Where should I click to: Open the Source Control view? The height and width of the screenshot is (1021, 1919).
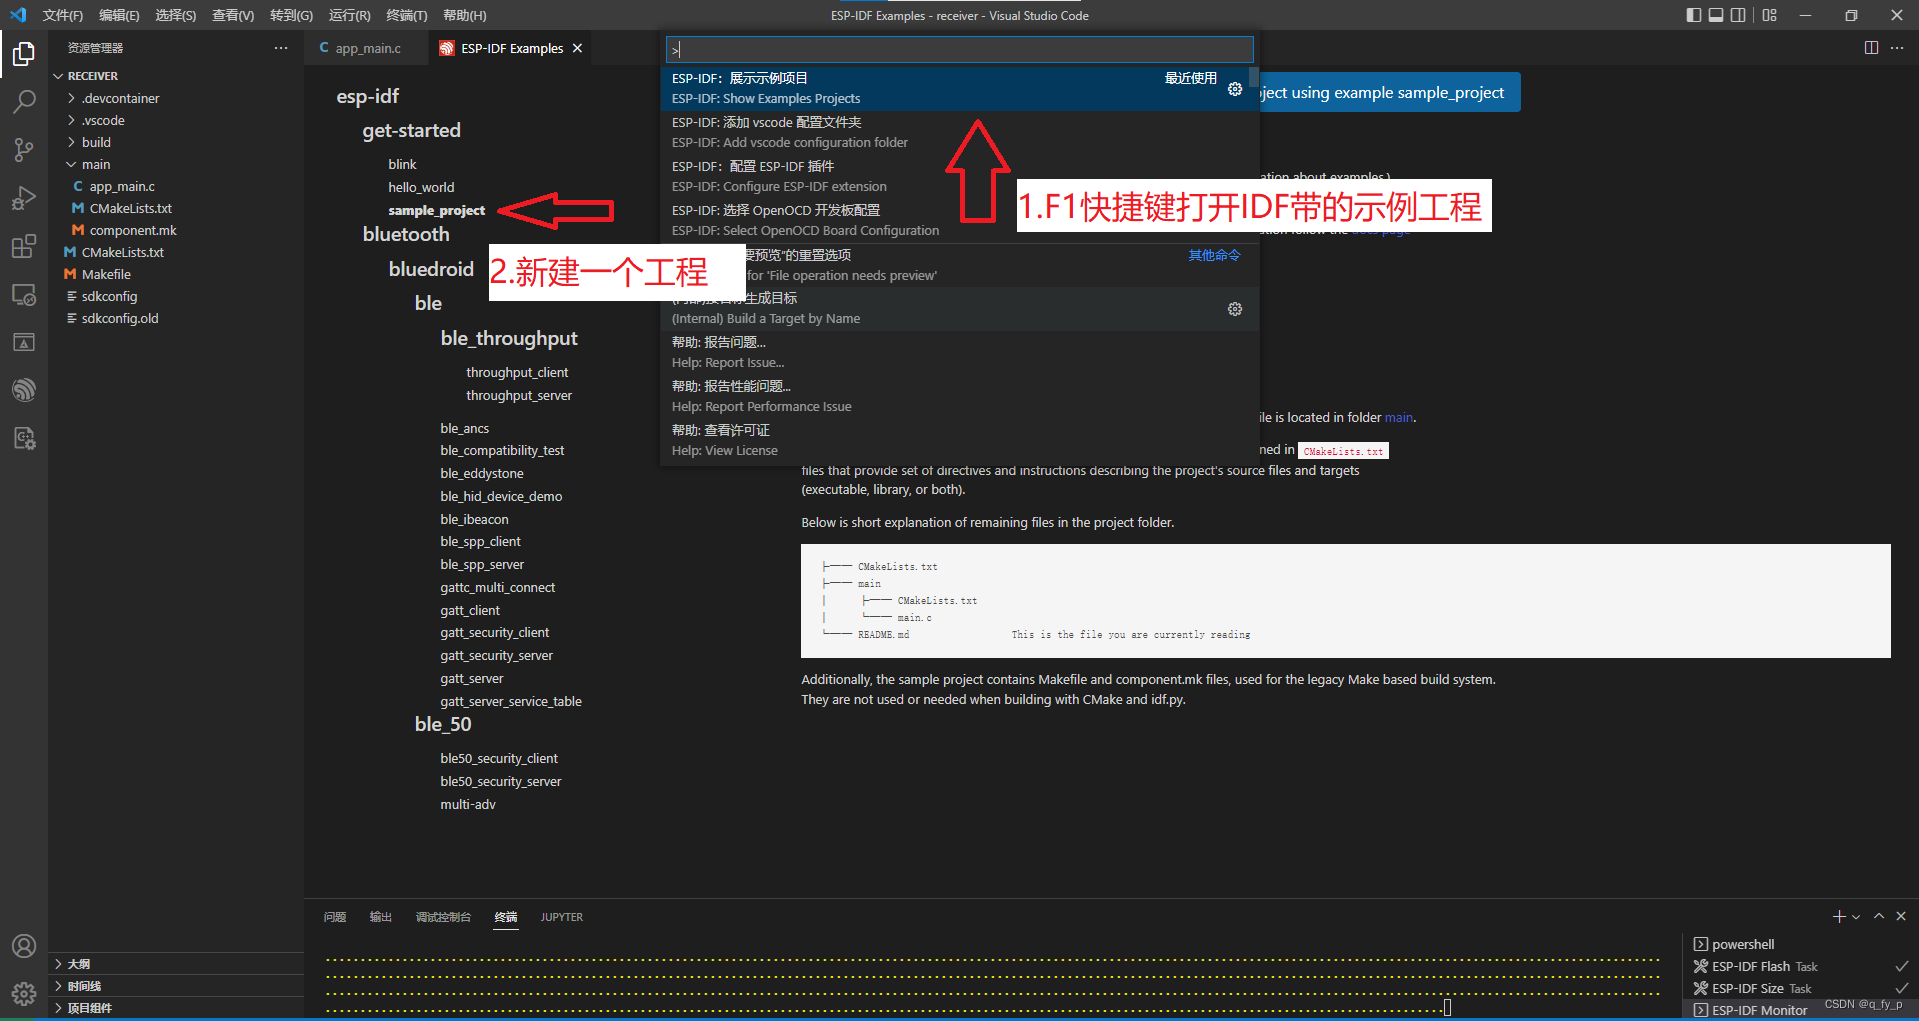pyautogui.click(x=24, y=149)
